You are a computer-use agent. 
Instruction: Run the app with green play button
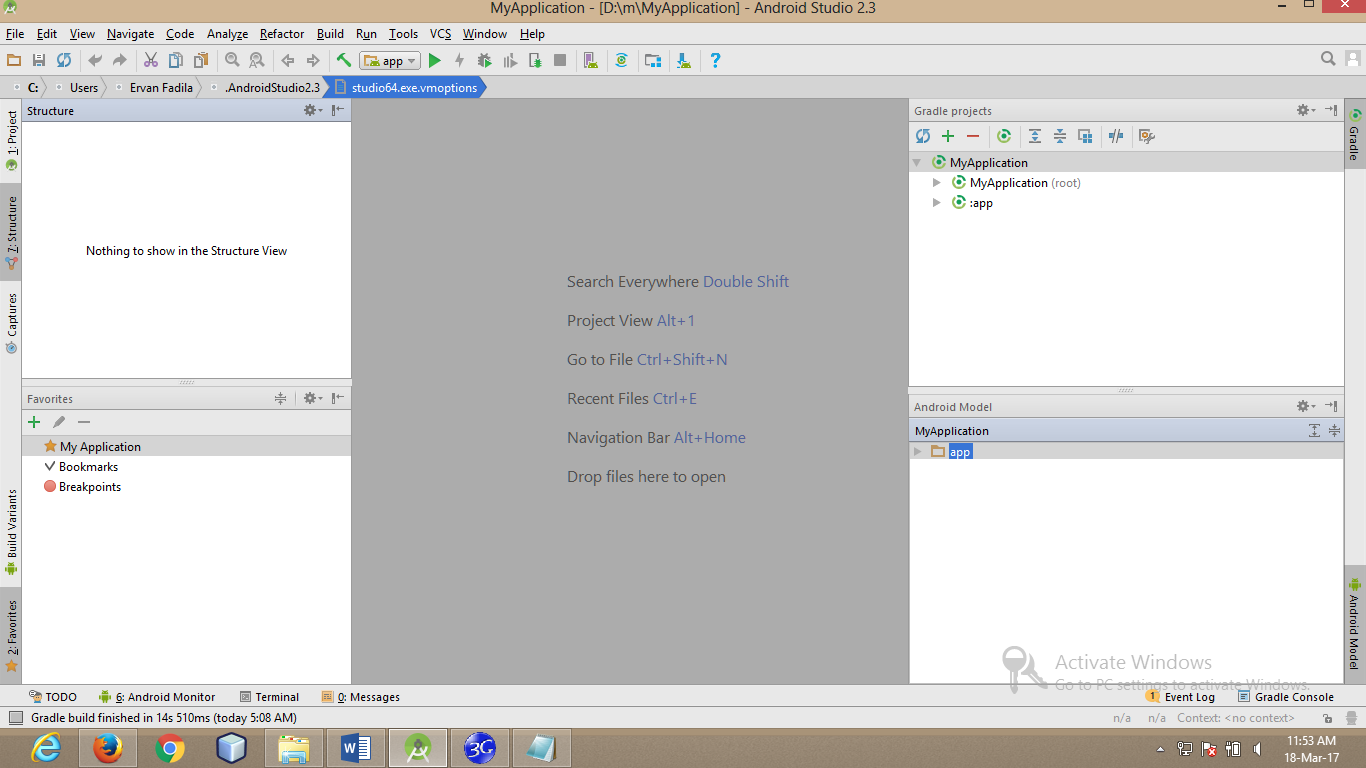[435, 60]
